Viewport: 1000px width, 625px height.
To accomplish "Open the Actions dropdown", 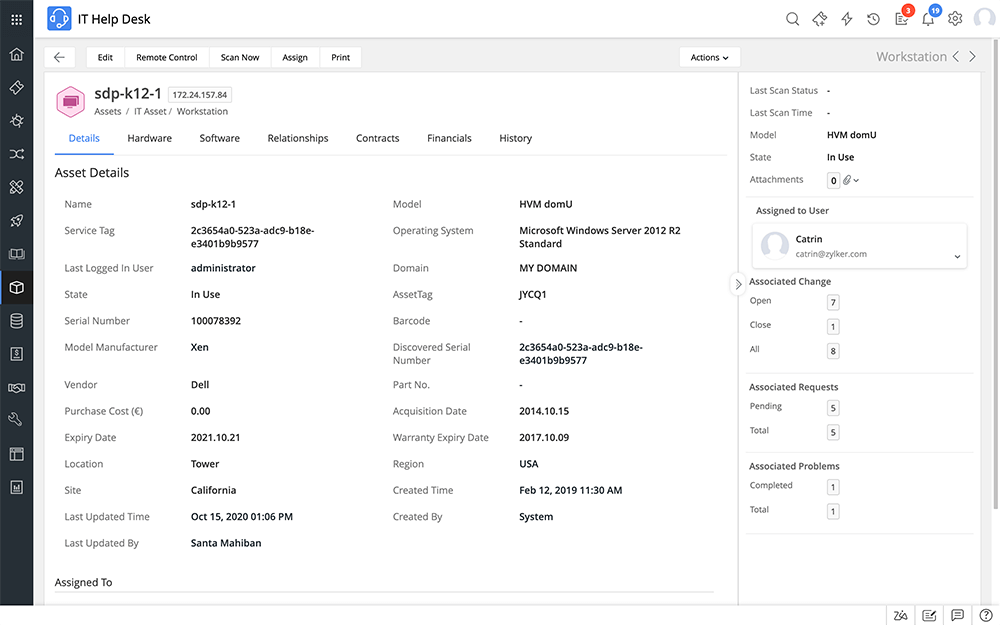I will pyautogui.click(x=709, y=57).
